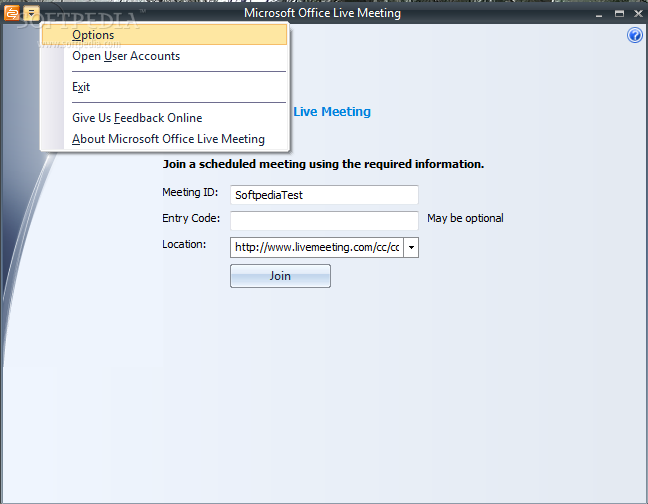Image resolution: width=648 pixels, height=504 pixels.
Task: Click the 'Microsoft Office Live Meeting' title text
Action: [322, 13]
